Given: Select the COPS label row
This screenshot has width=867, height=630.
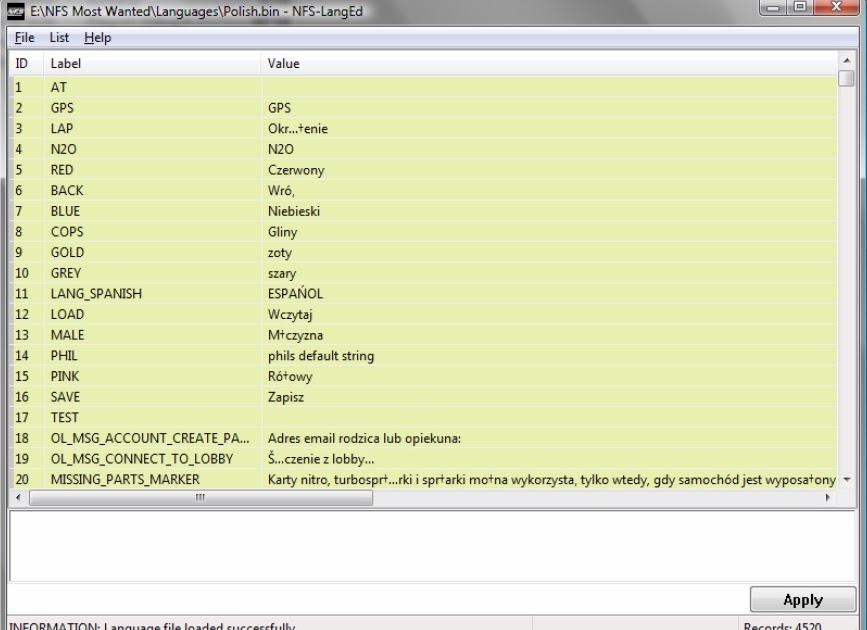Looking at the screenshot, I should tap(423, 232).
